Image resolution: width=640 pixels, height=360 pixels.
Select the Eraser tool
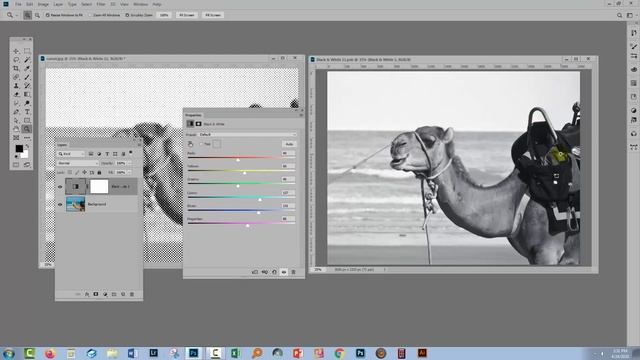[16, 94]
